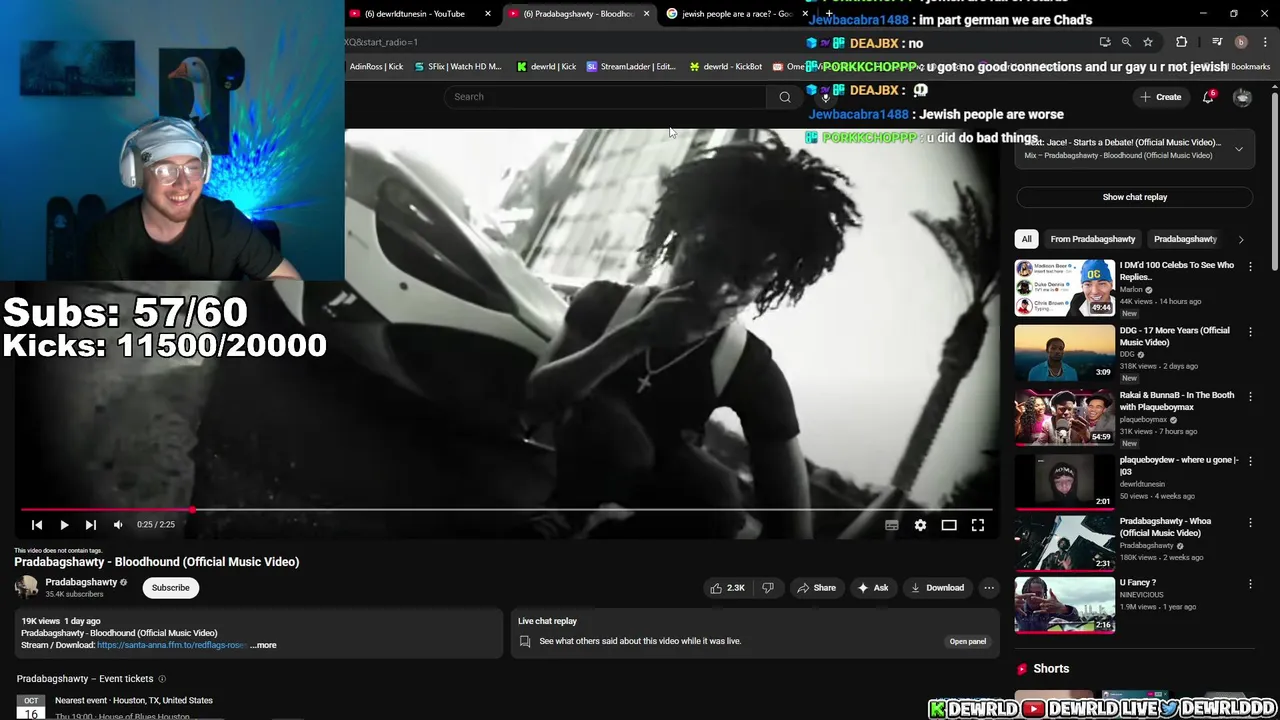The image size is (1280, 720).
Task: Seek on the video progress bar
Action: tap(507, 510)
